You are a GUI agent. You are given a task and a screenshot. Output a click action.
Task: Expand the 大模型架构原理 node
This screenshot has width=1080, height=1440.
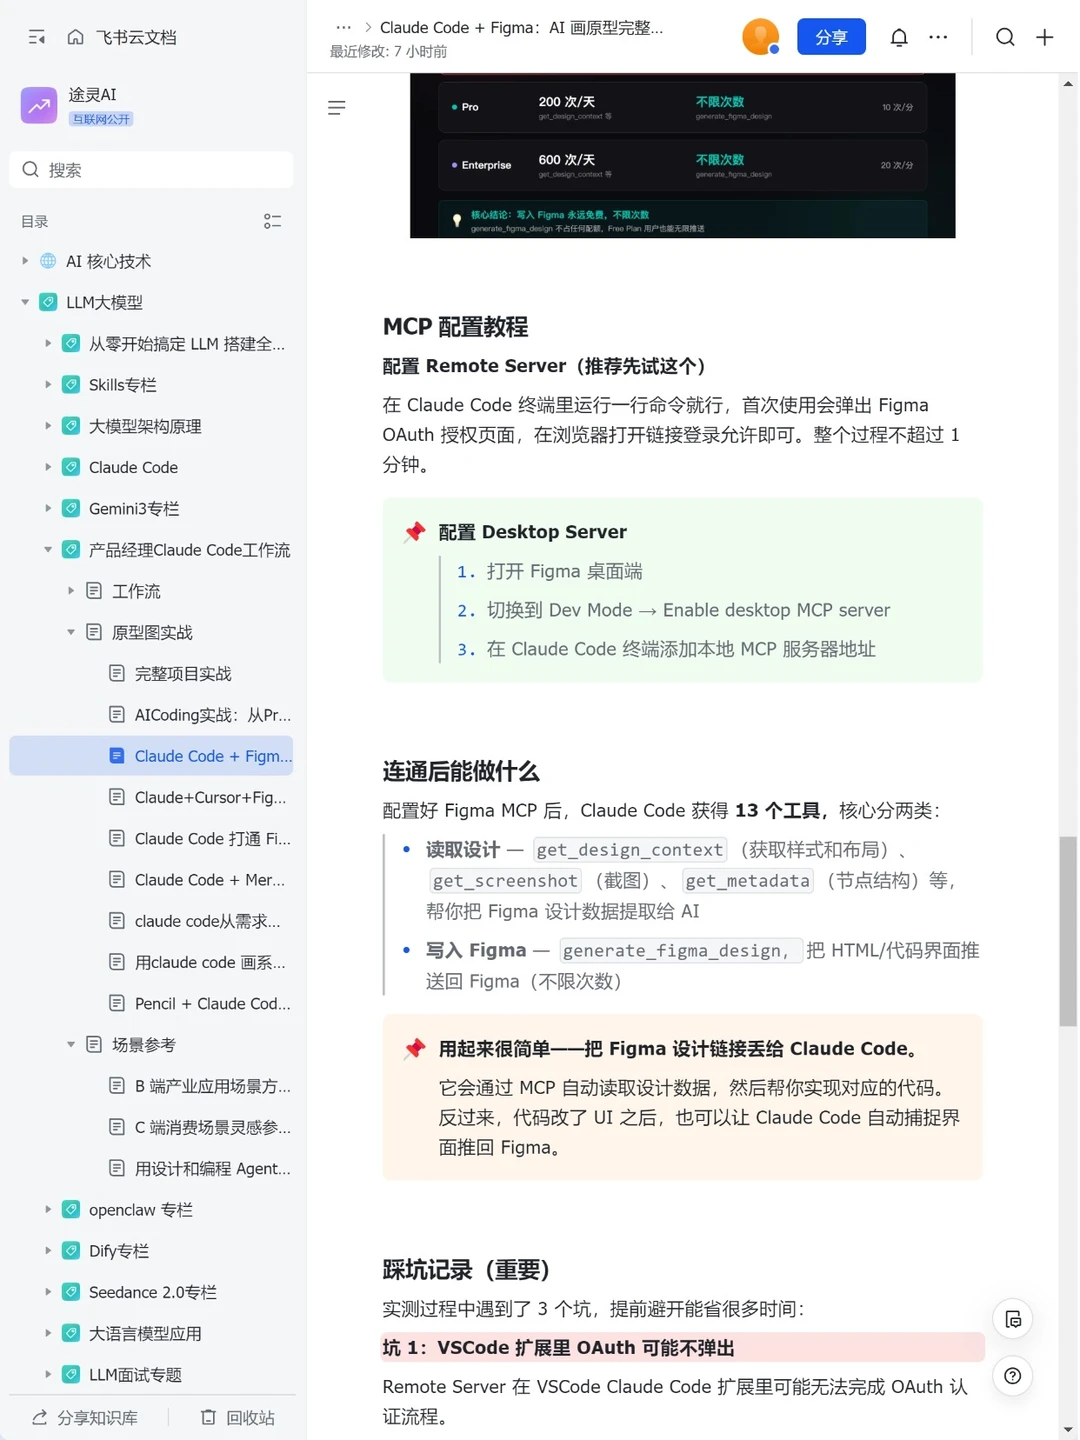[x=48, y=426]
